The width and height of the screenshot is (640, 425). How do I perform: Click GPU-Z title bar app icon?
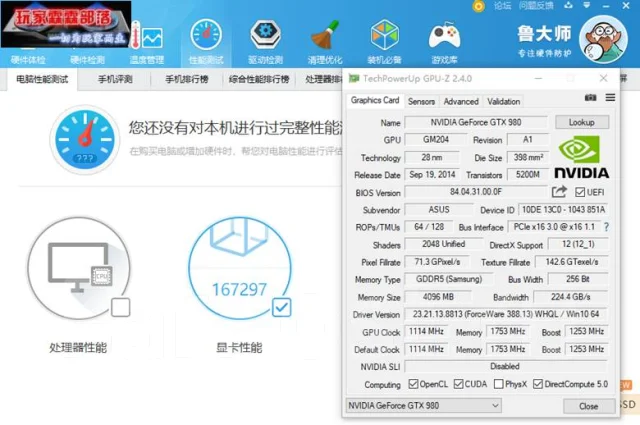353,78
